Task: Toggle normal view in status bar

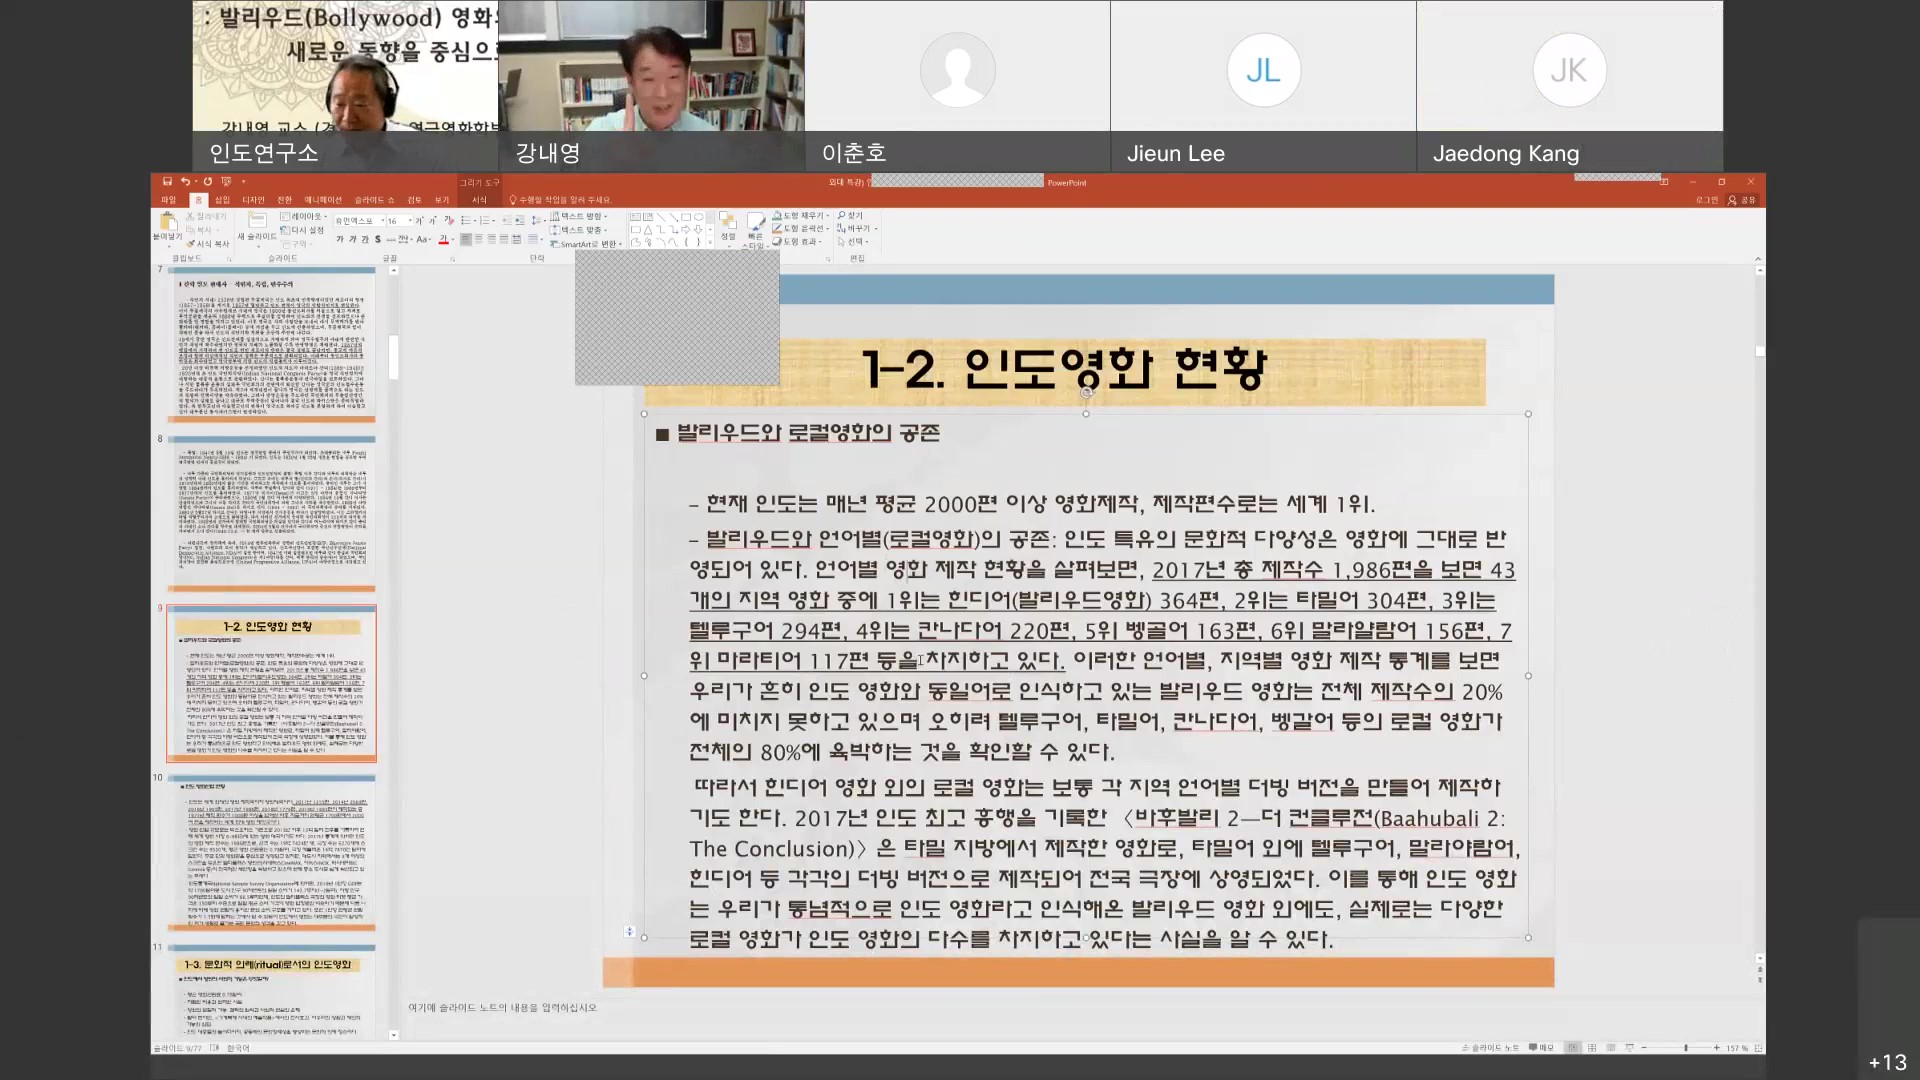Action: [1572, 1047]
